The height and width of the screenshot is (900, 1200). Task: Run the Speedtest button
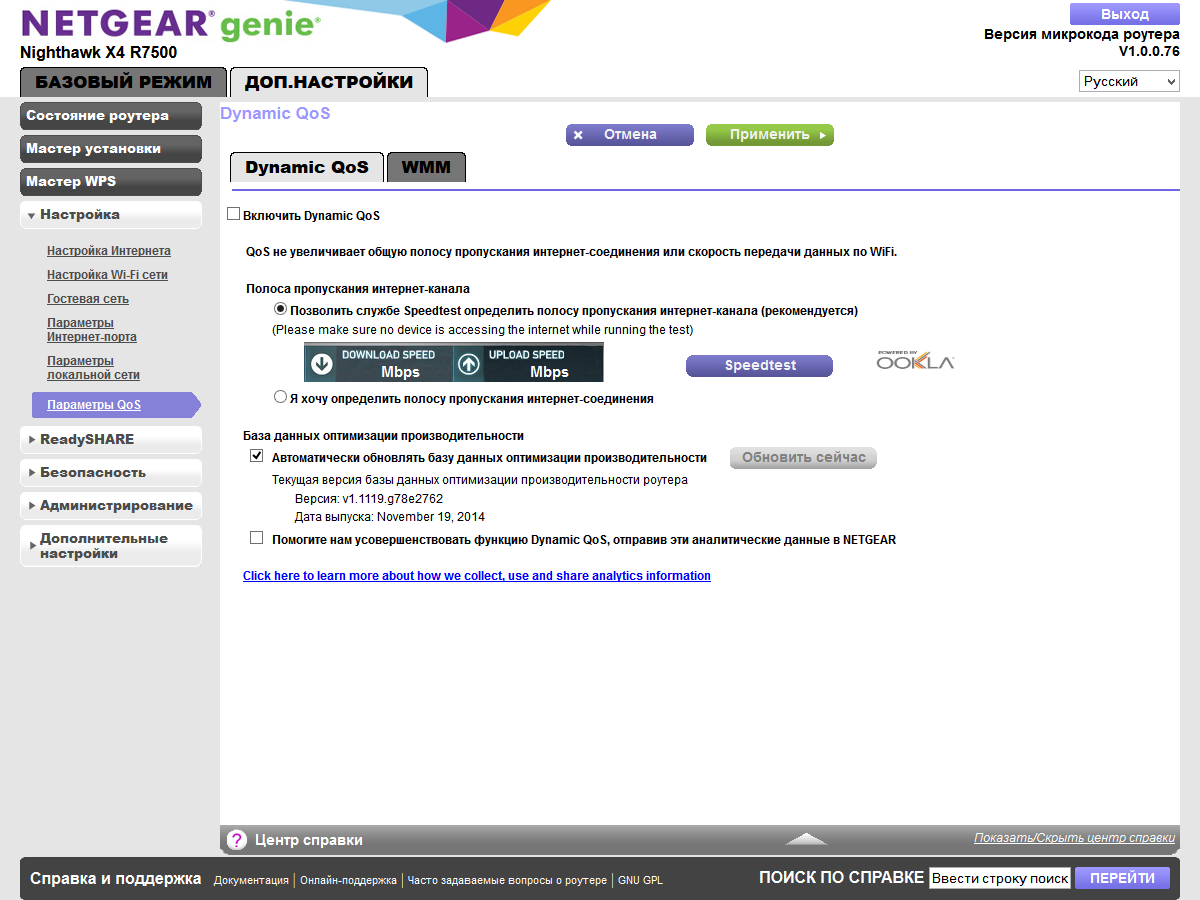click(759, 366)
